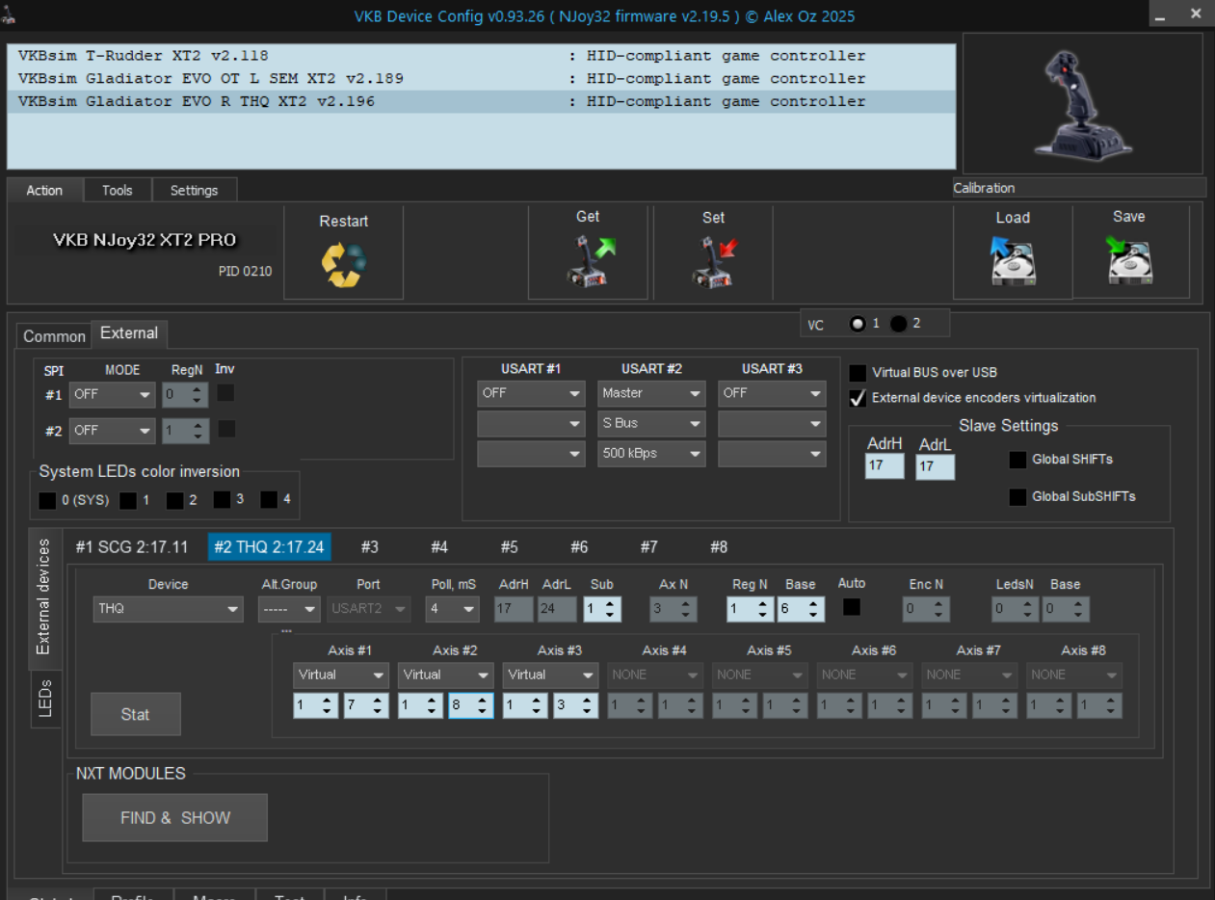Select external device tab #3
The image size is (1215, 900).
point(370,547)
